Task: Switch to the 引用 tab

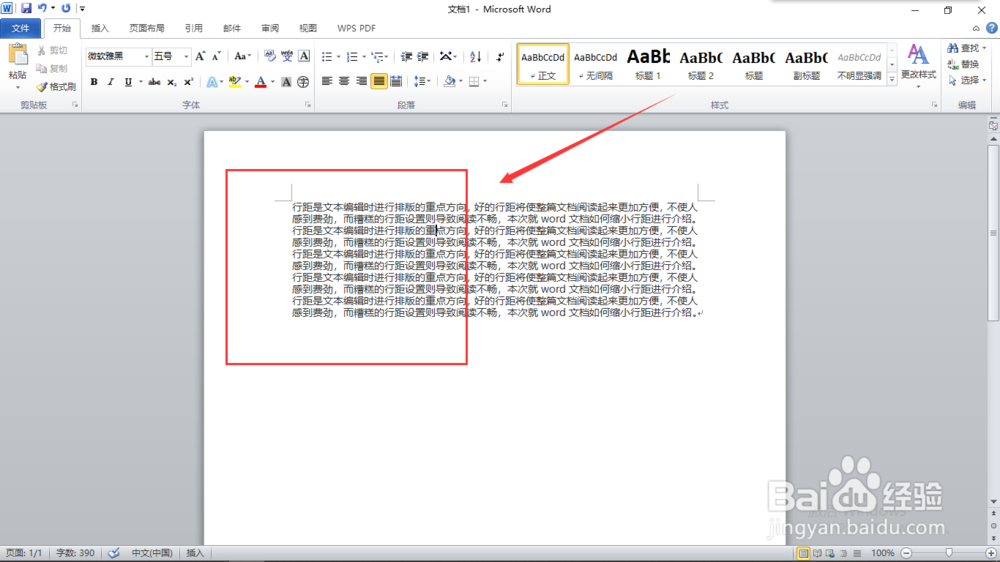Action: coord(193,28)
